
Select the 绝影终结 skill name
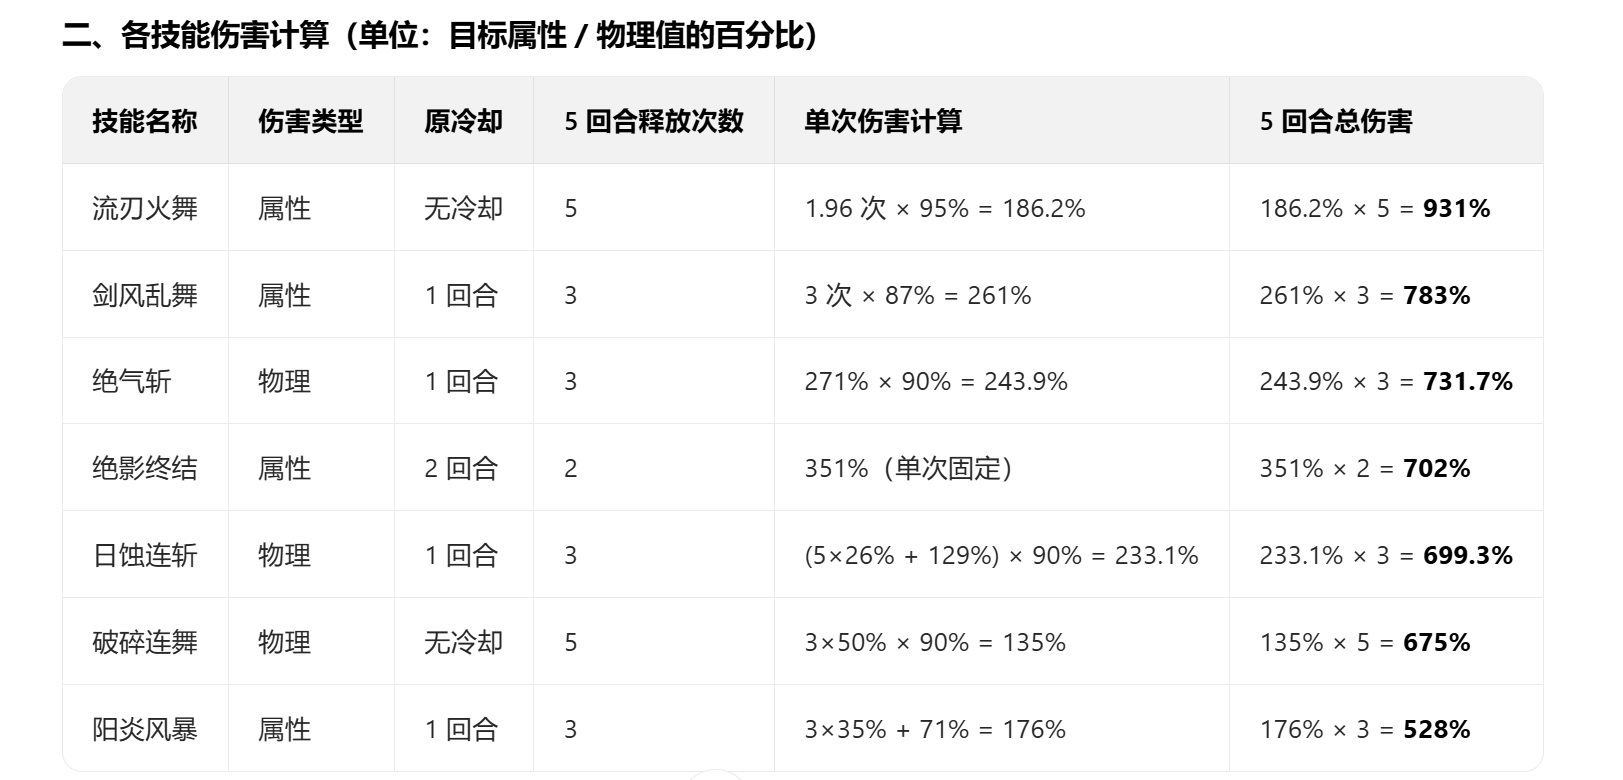click(145, 468)
